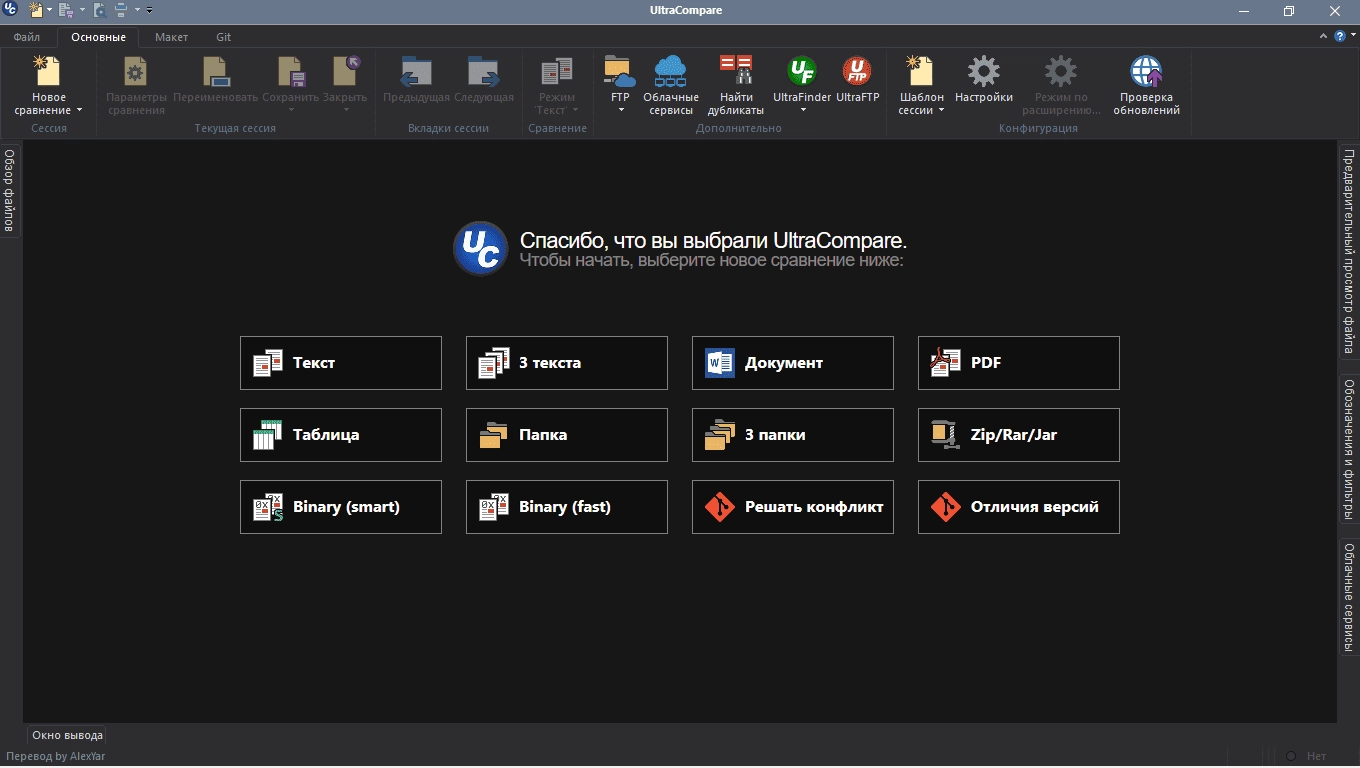This screenshot has width=1360, height=768.
Task: Open the Новое сравнение dropdown arrow
Action: point(79,111)
